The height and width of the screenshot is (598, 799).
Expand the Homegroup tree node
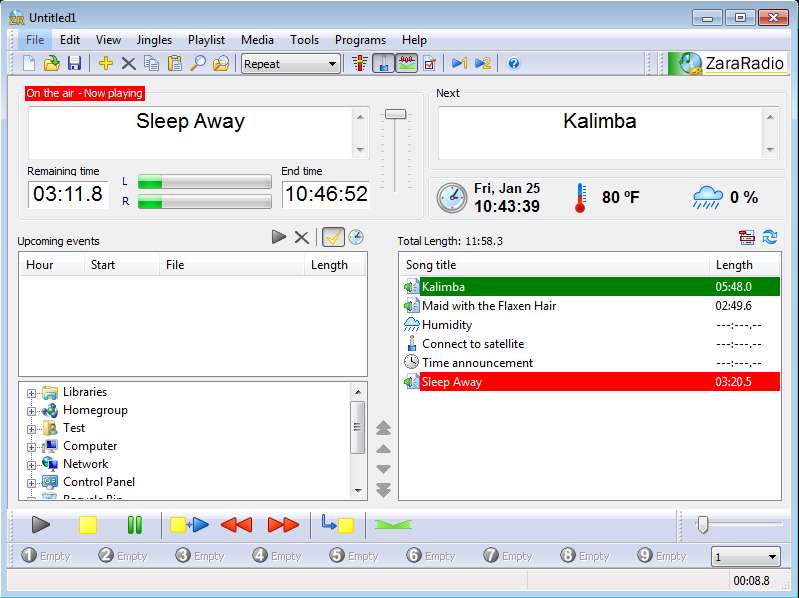[31, 411]
